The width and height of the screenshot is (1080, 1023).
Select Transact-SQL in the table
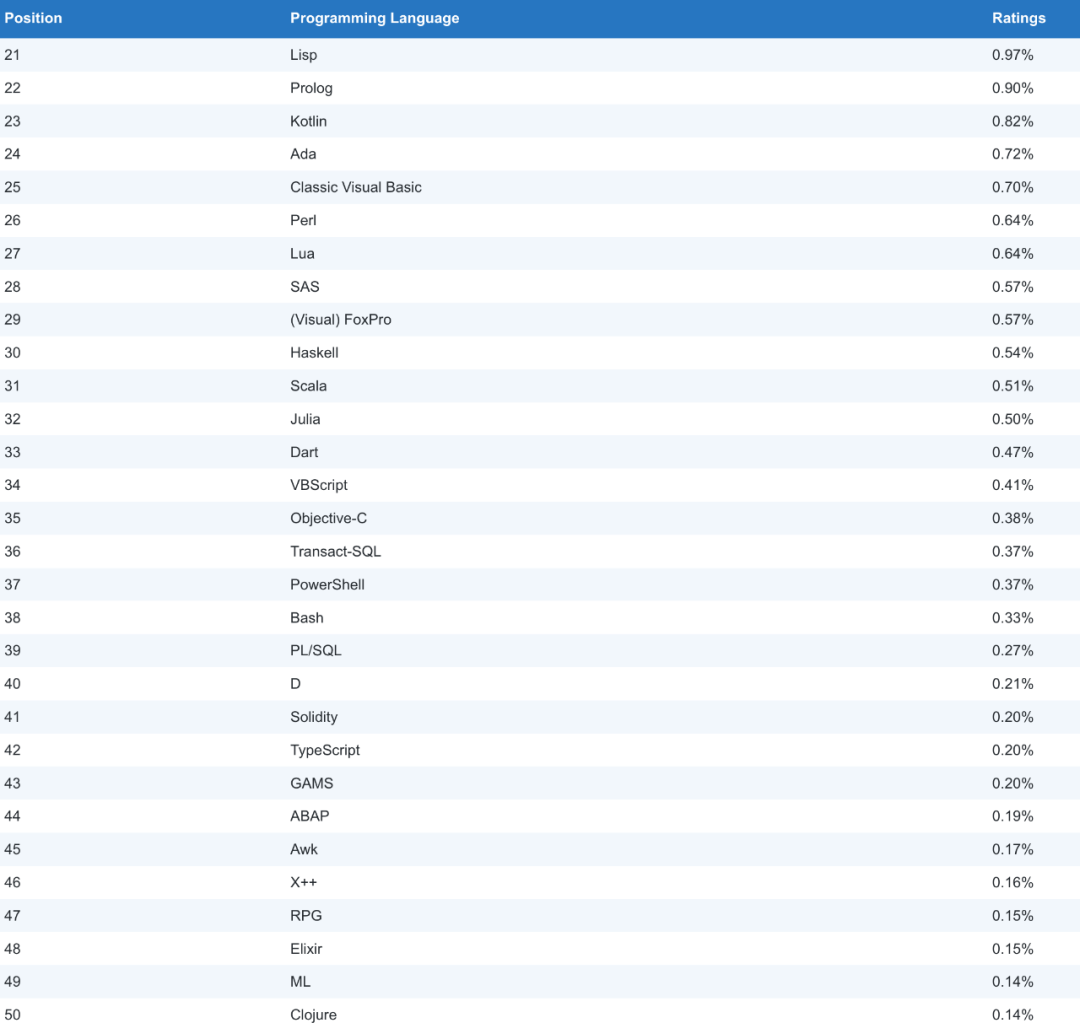click(335, 551)
